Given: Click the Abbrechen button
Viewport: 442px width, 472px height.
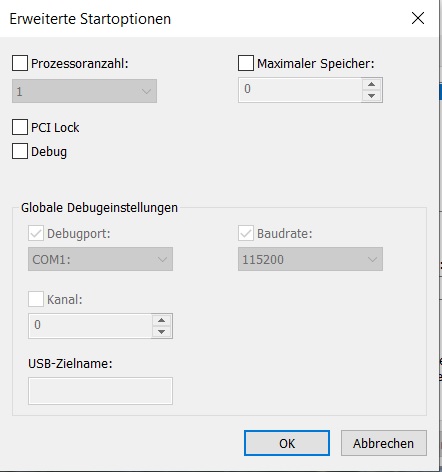Looking at the screenshot, I should tap(384, 443).
